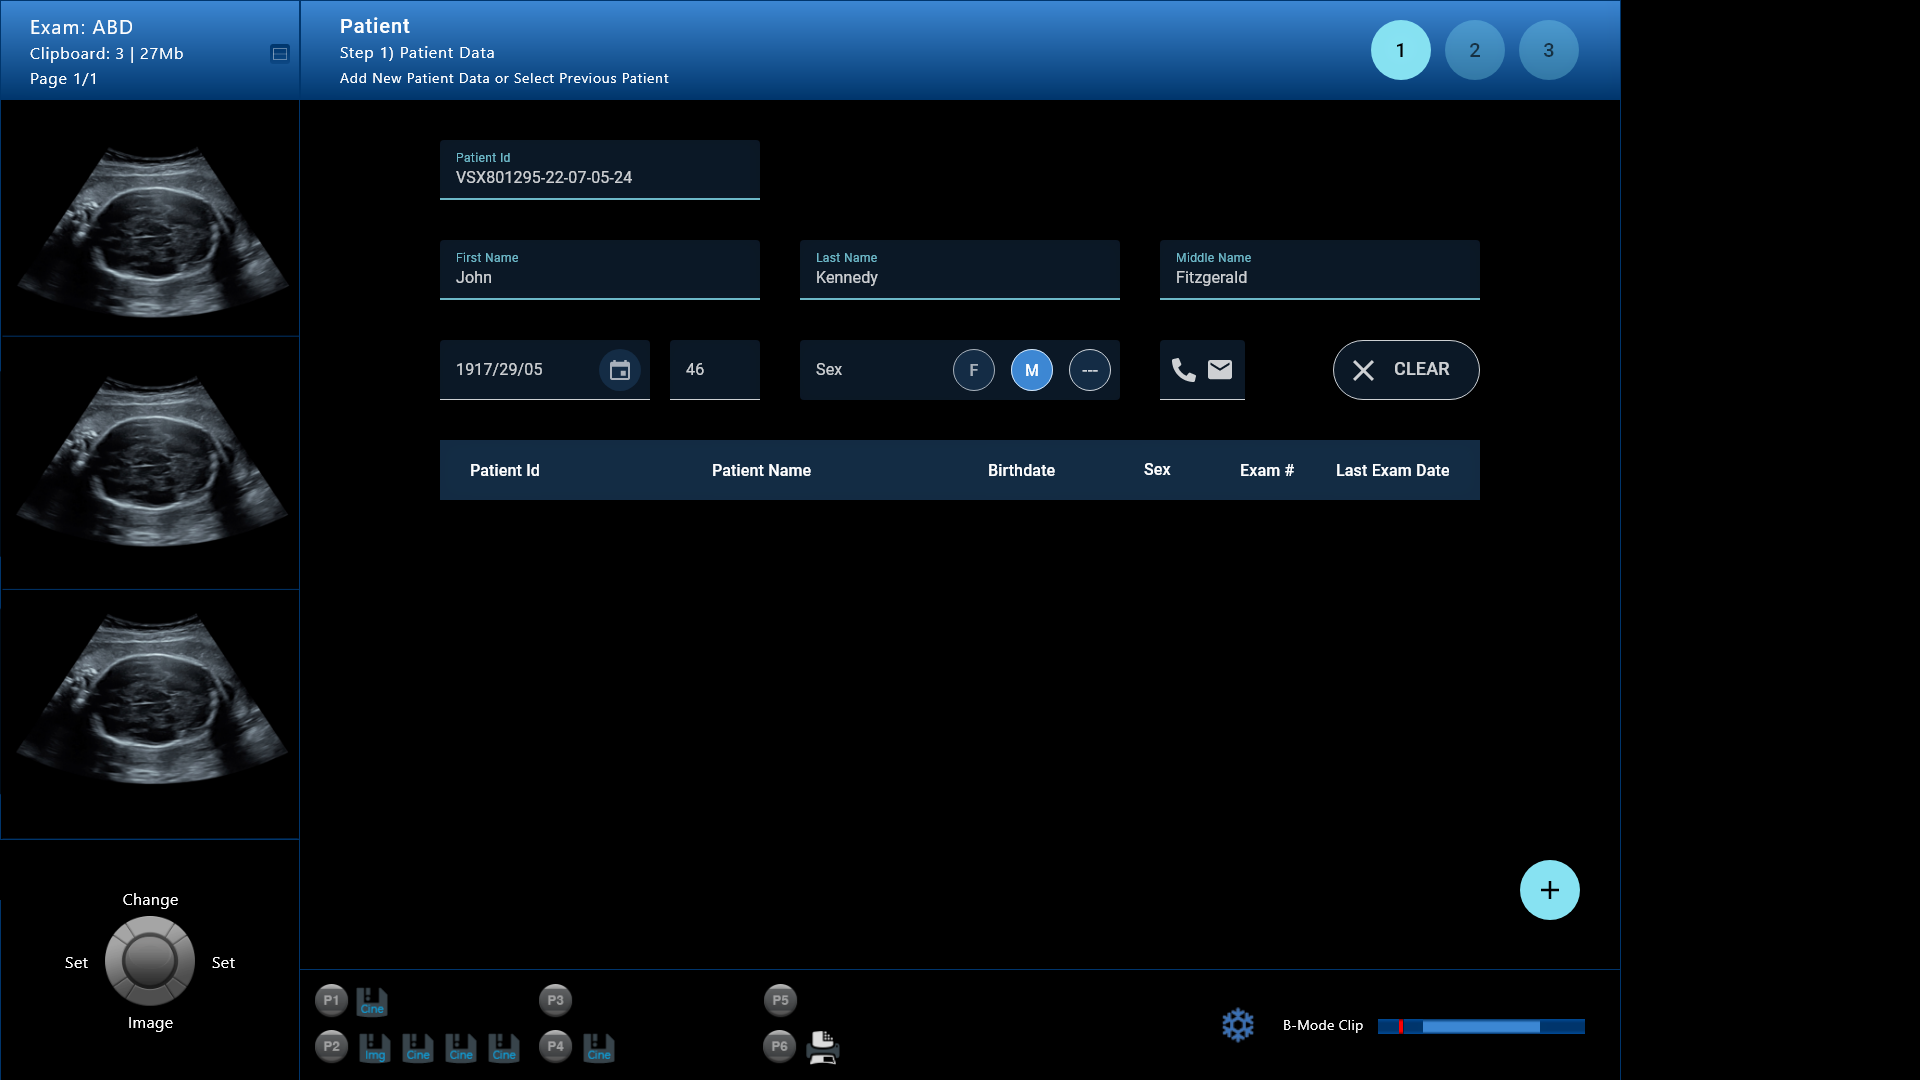Collapse the clipboard panel icon
Screen dimensions: 1920x1080
280,54
